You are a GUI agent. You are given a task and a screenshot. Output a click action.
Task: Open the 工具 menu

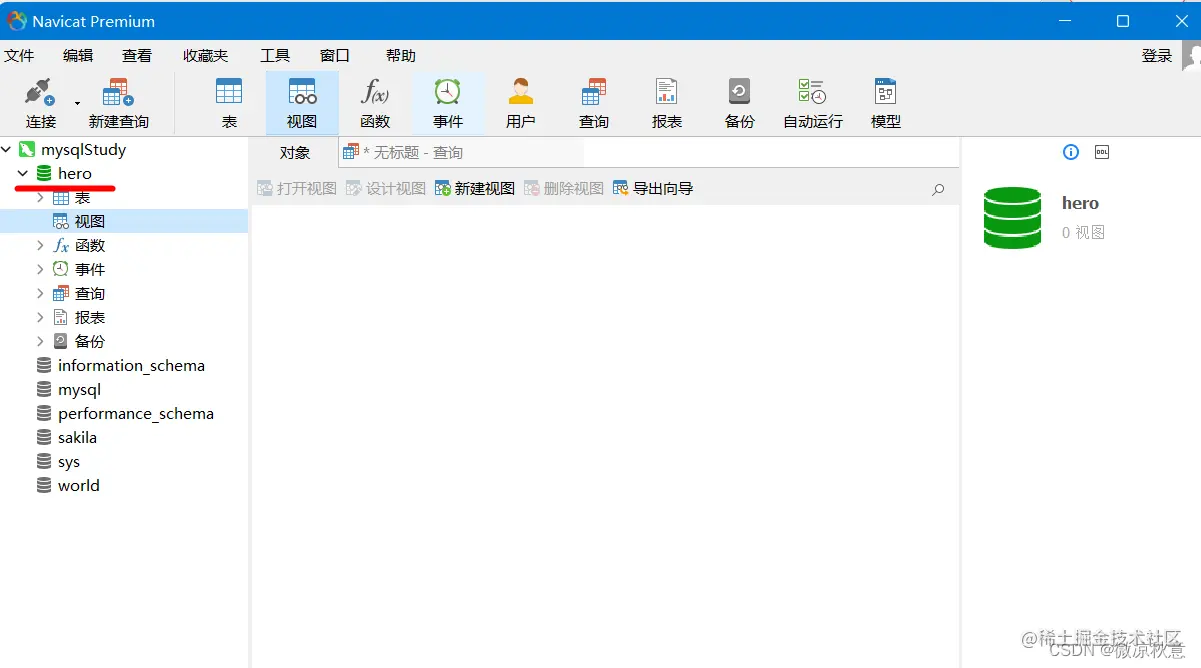tap(274, 55)
